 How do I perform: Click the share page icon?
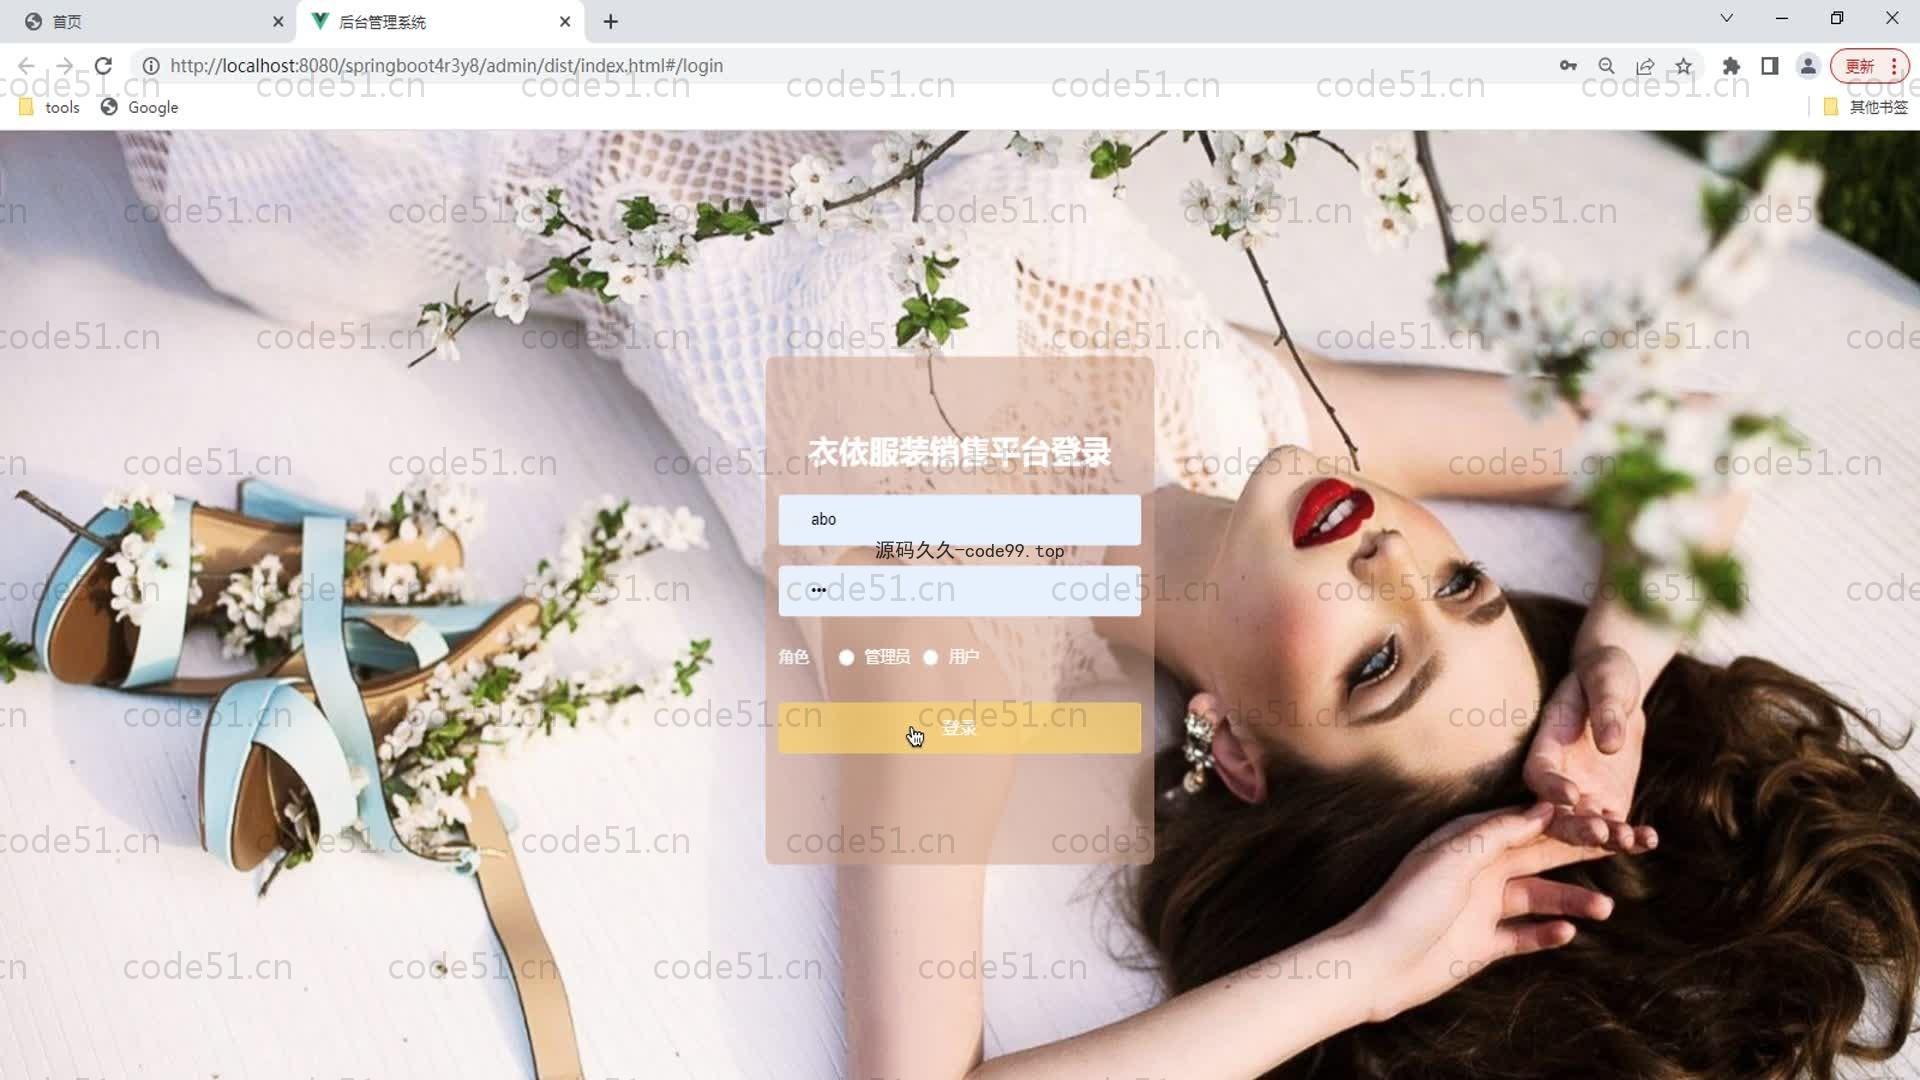pos(1645,66)
